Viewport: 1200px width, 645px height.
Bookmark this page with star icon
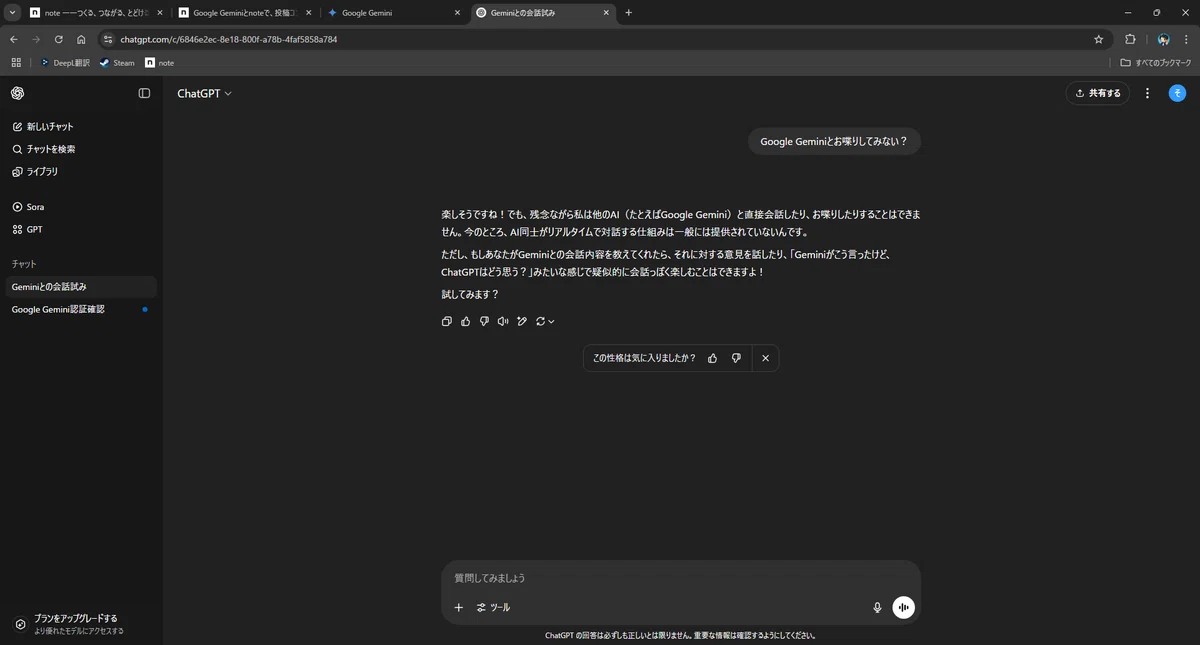click(1098, 39)
